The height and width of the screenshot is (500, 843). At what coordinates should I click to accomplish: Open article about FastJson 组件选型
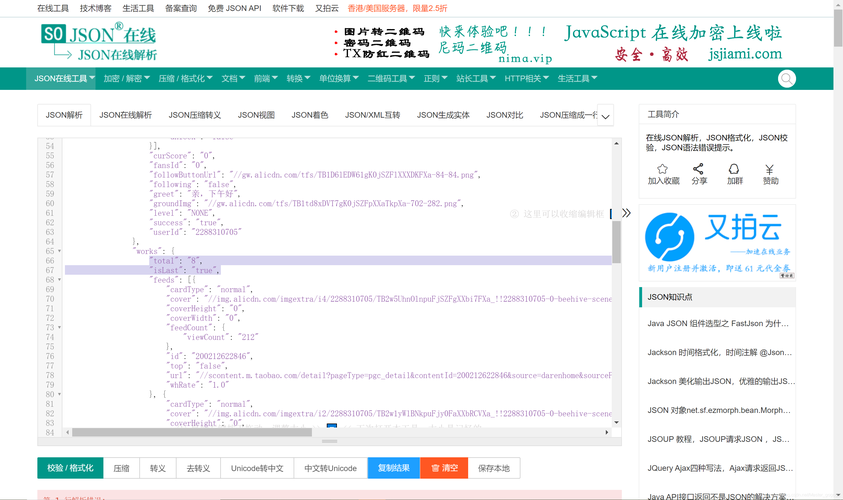[x=718, y=324]
